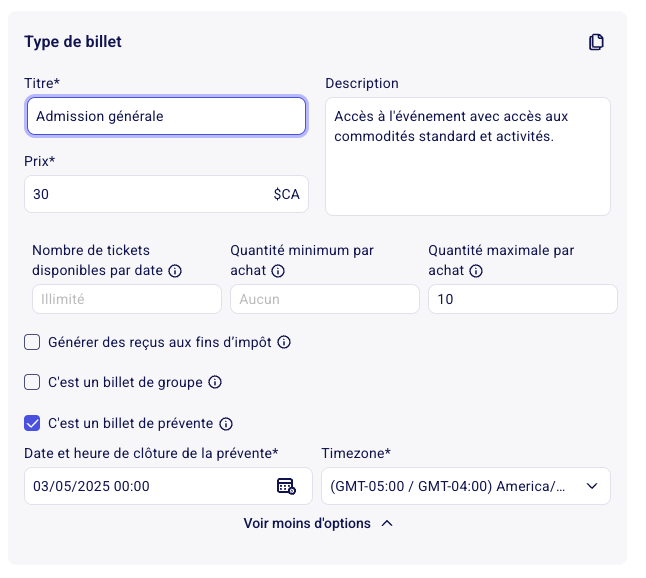
Task: Show info about presale ticket option
Action: (226, 424)
